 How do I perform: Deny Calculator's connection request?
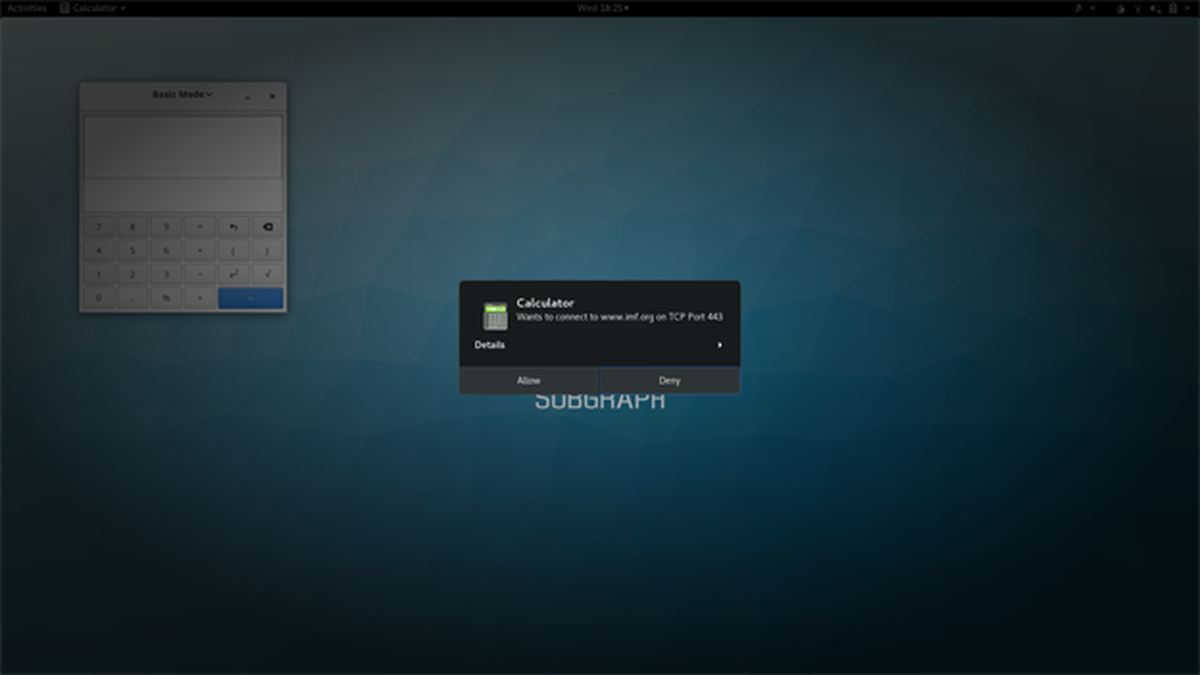point(670,380)
